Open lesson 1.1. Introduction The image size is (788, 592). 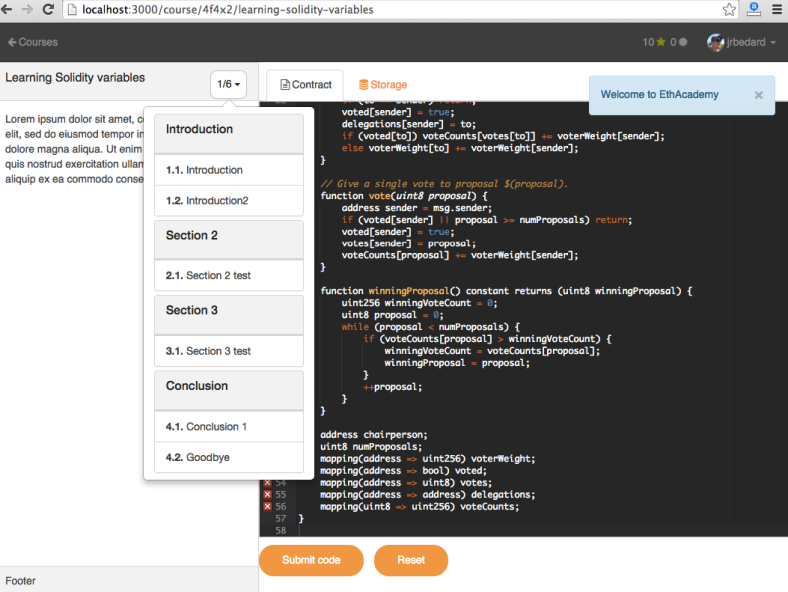[229, 170]
